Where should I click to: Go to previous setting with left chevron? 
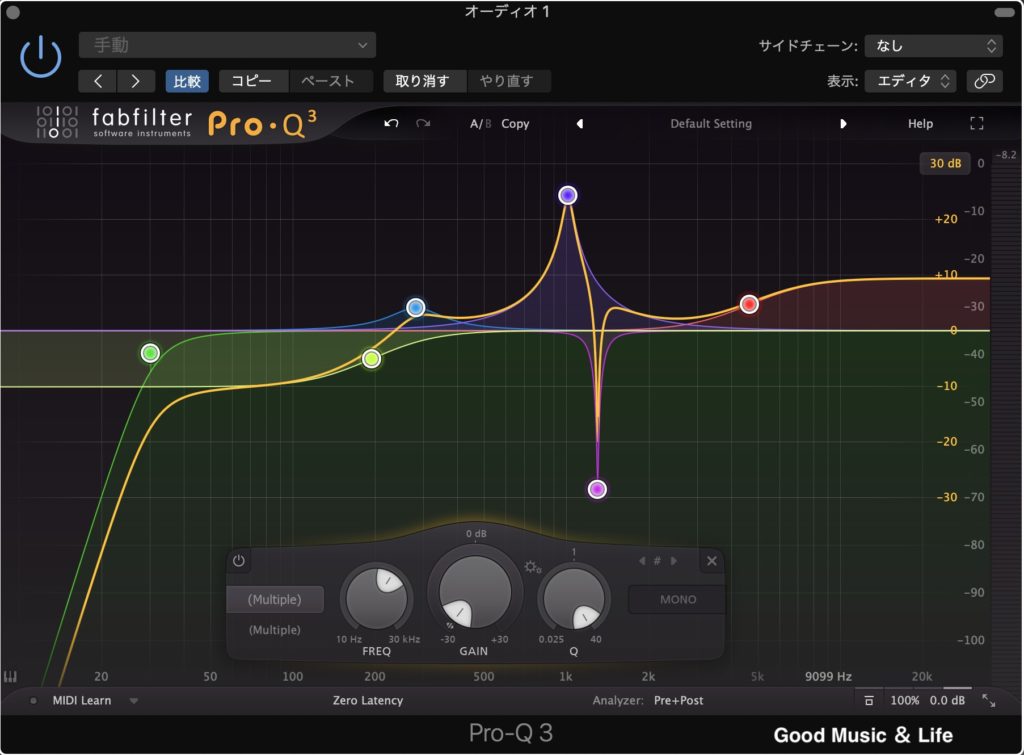(x=98, y=81)
